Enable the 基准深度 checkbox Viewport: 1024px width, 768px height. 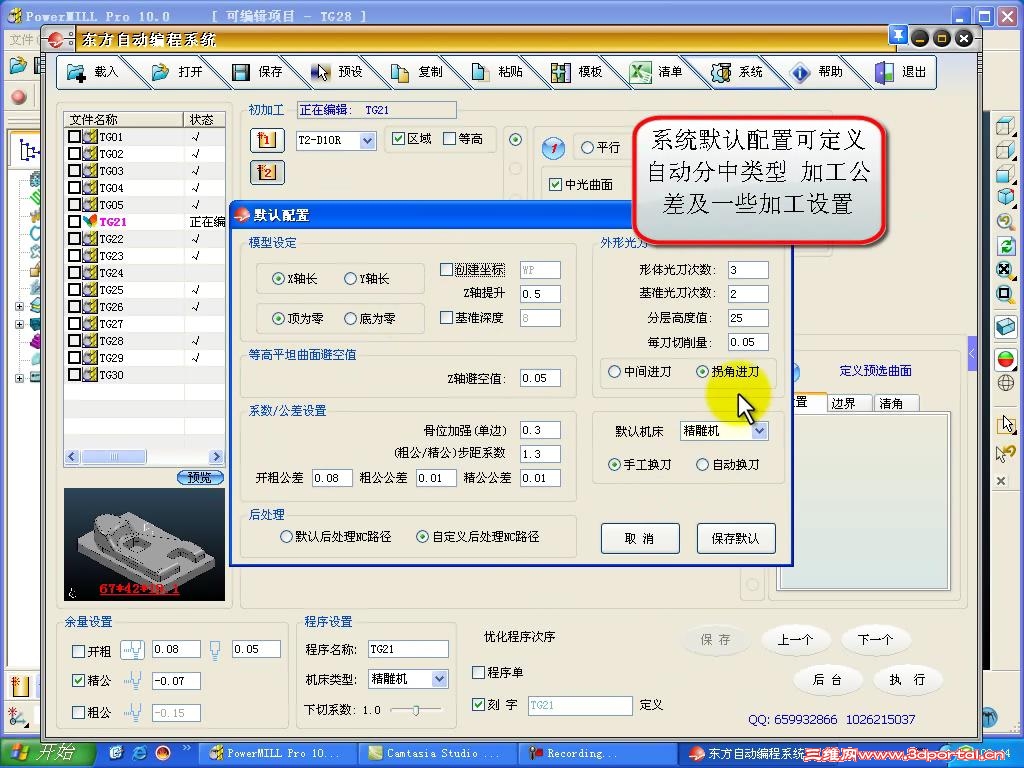tap(446, 317)
